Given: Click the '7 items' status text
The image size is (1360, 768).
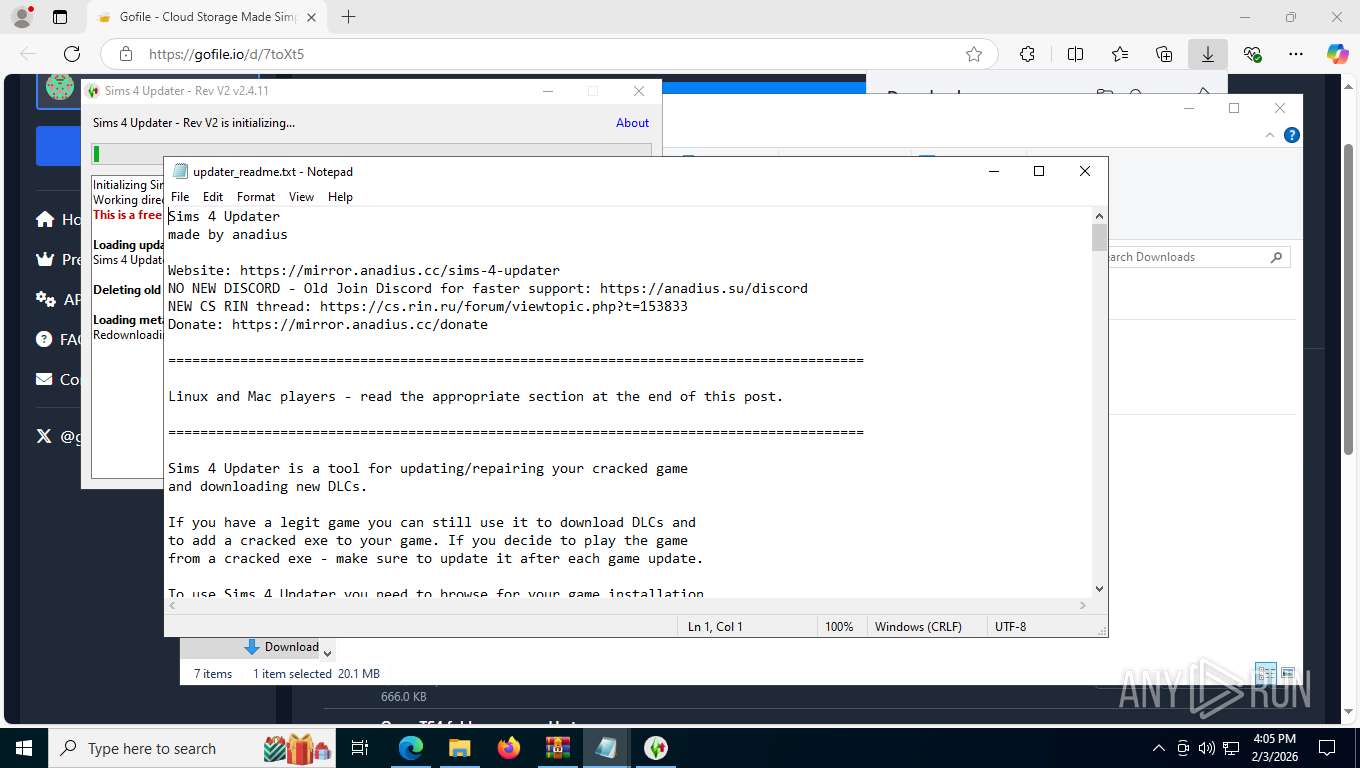Looking at the screenshot, I should point(213,674).
